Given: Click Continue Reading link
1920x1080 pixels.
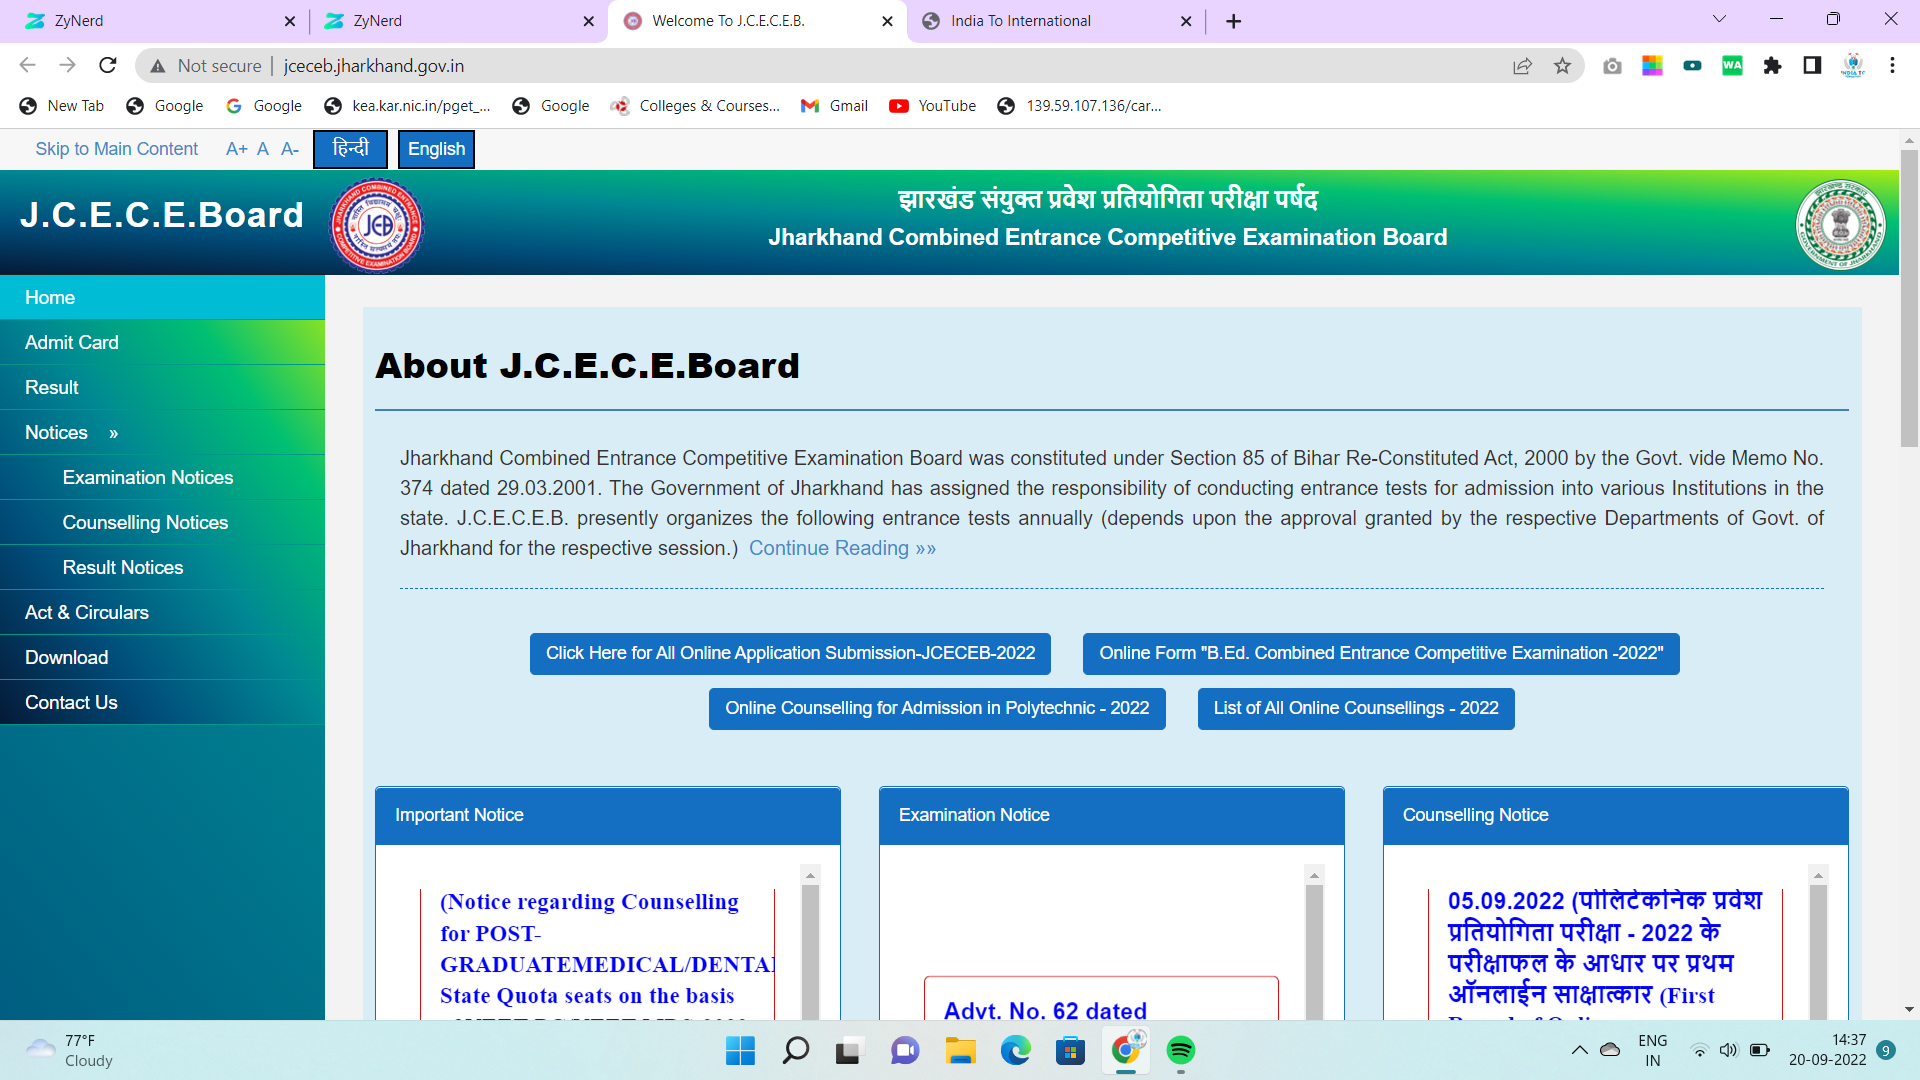Looking at the screenshot, I should (842, 548).
